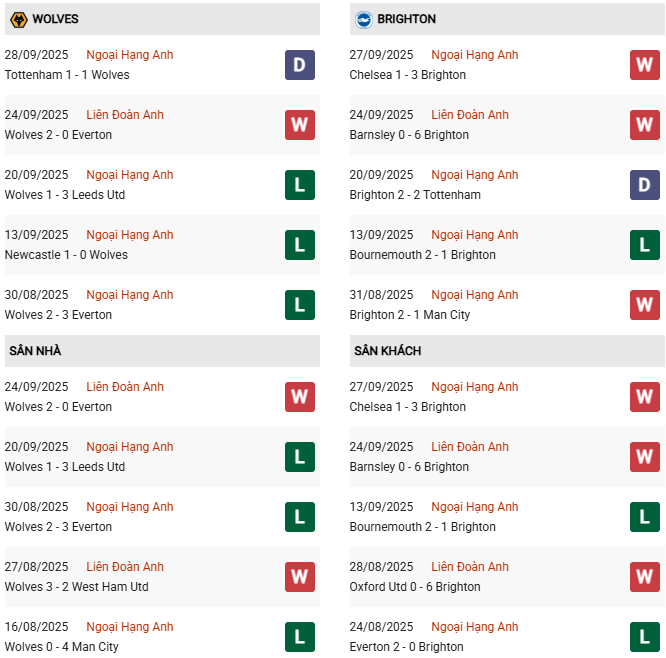Viewport: 666px width, 658px height.
Task: Open Ngoại Hạng Anh link dated 31/08/2025
Action: pyautogui.click(x=475, y=295)
